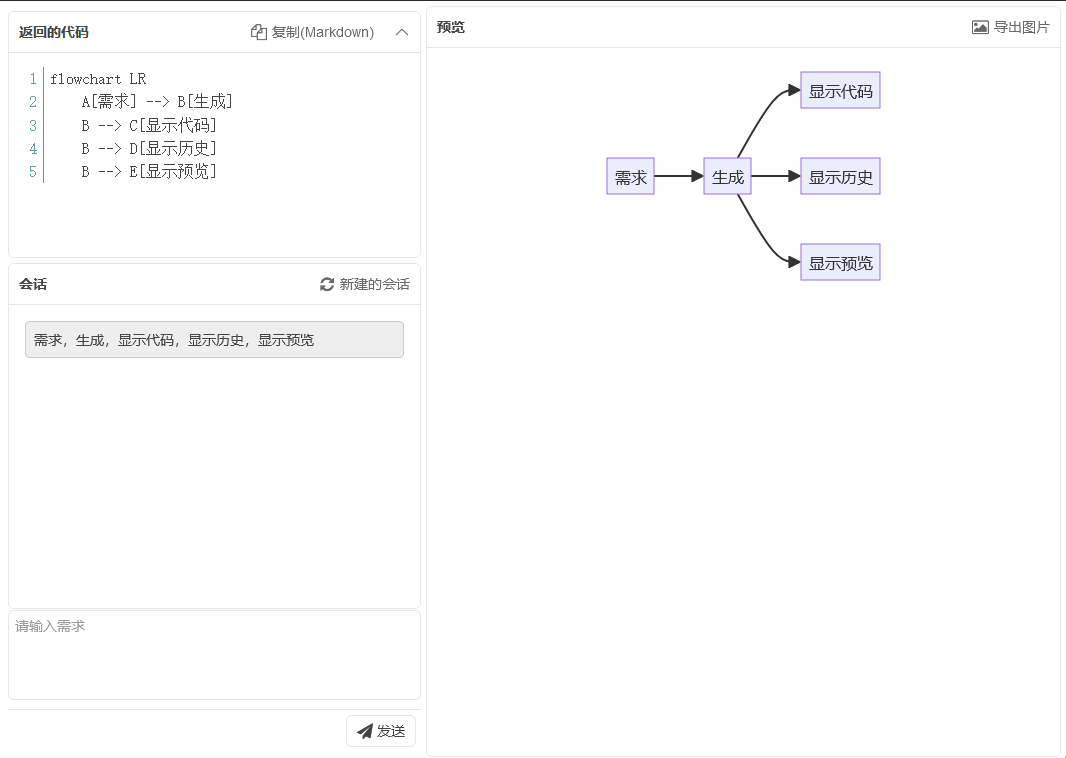1066x758 pixels.
Task: Place cursor on the 'flowchart LR' code line
Action: coord(98,79)
